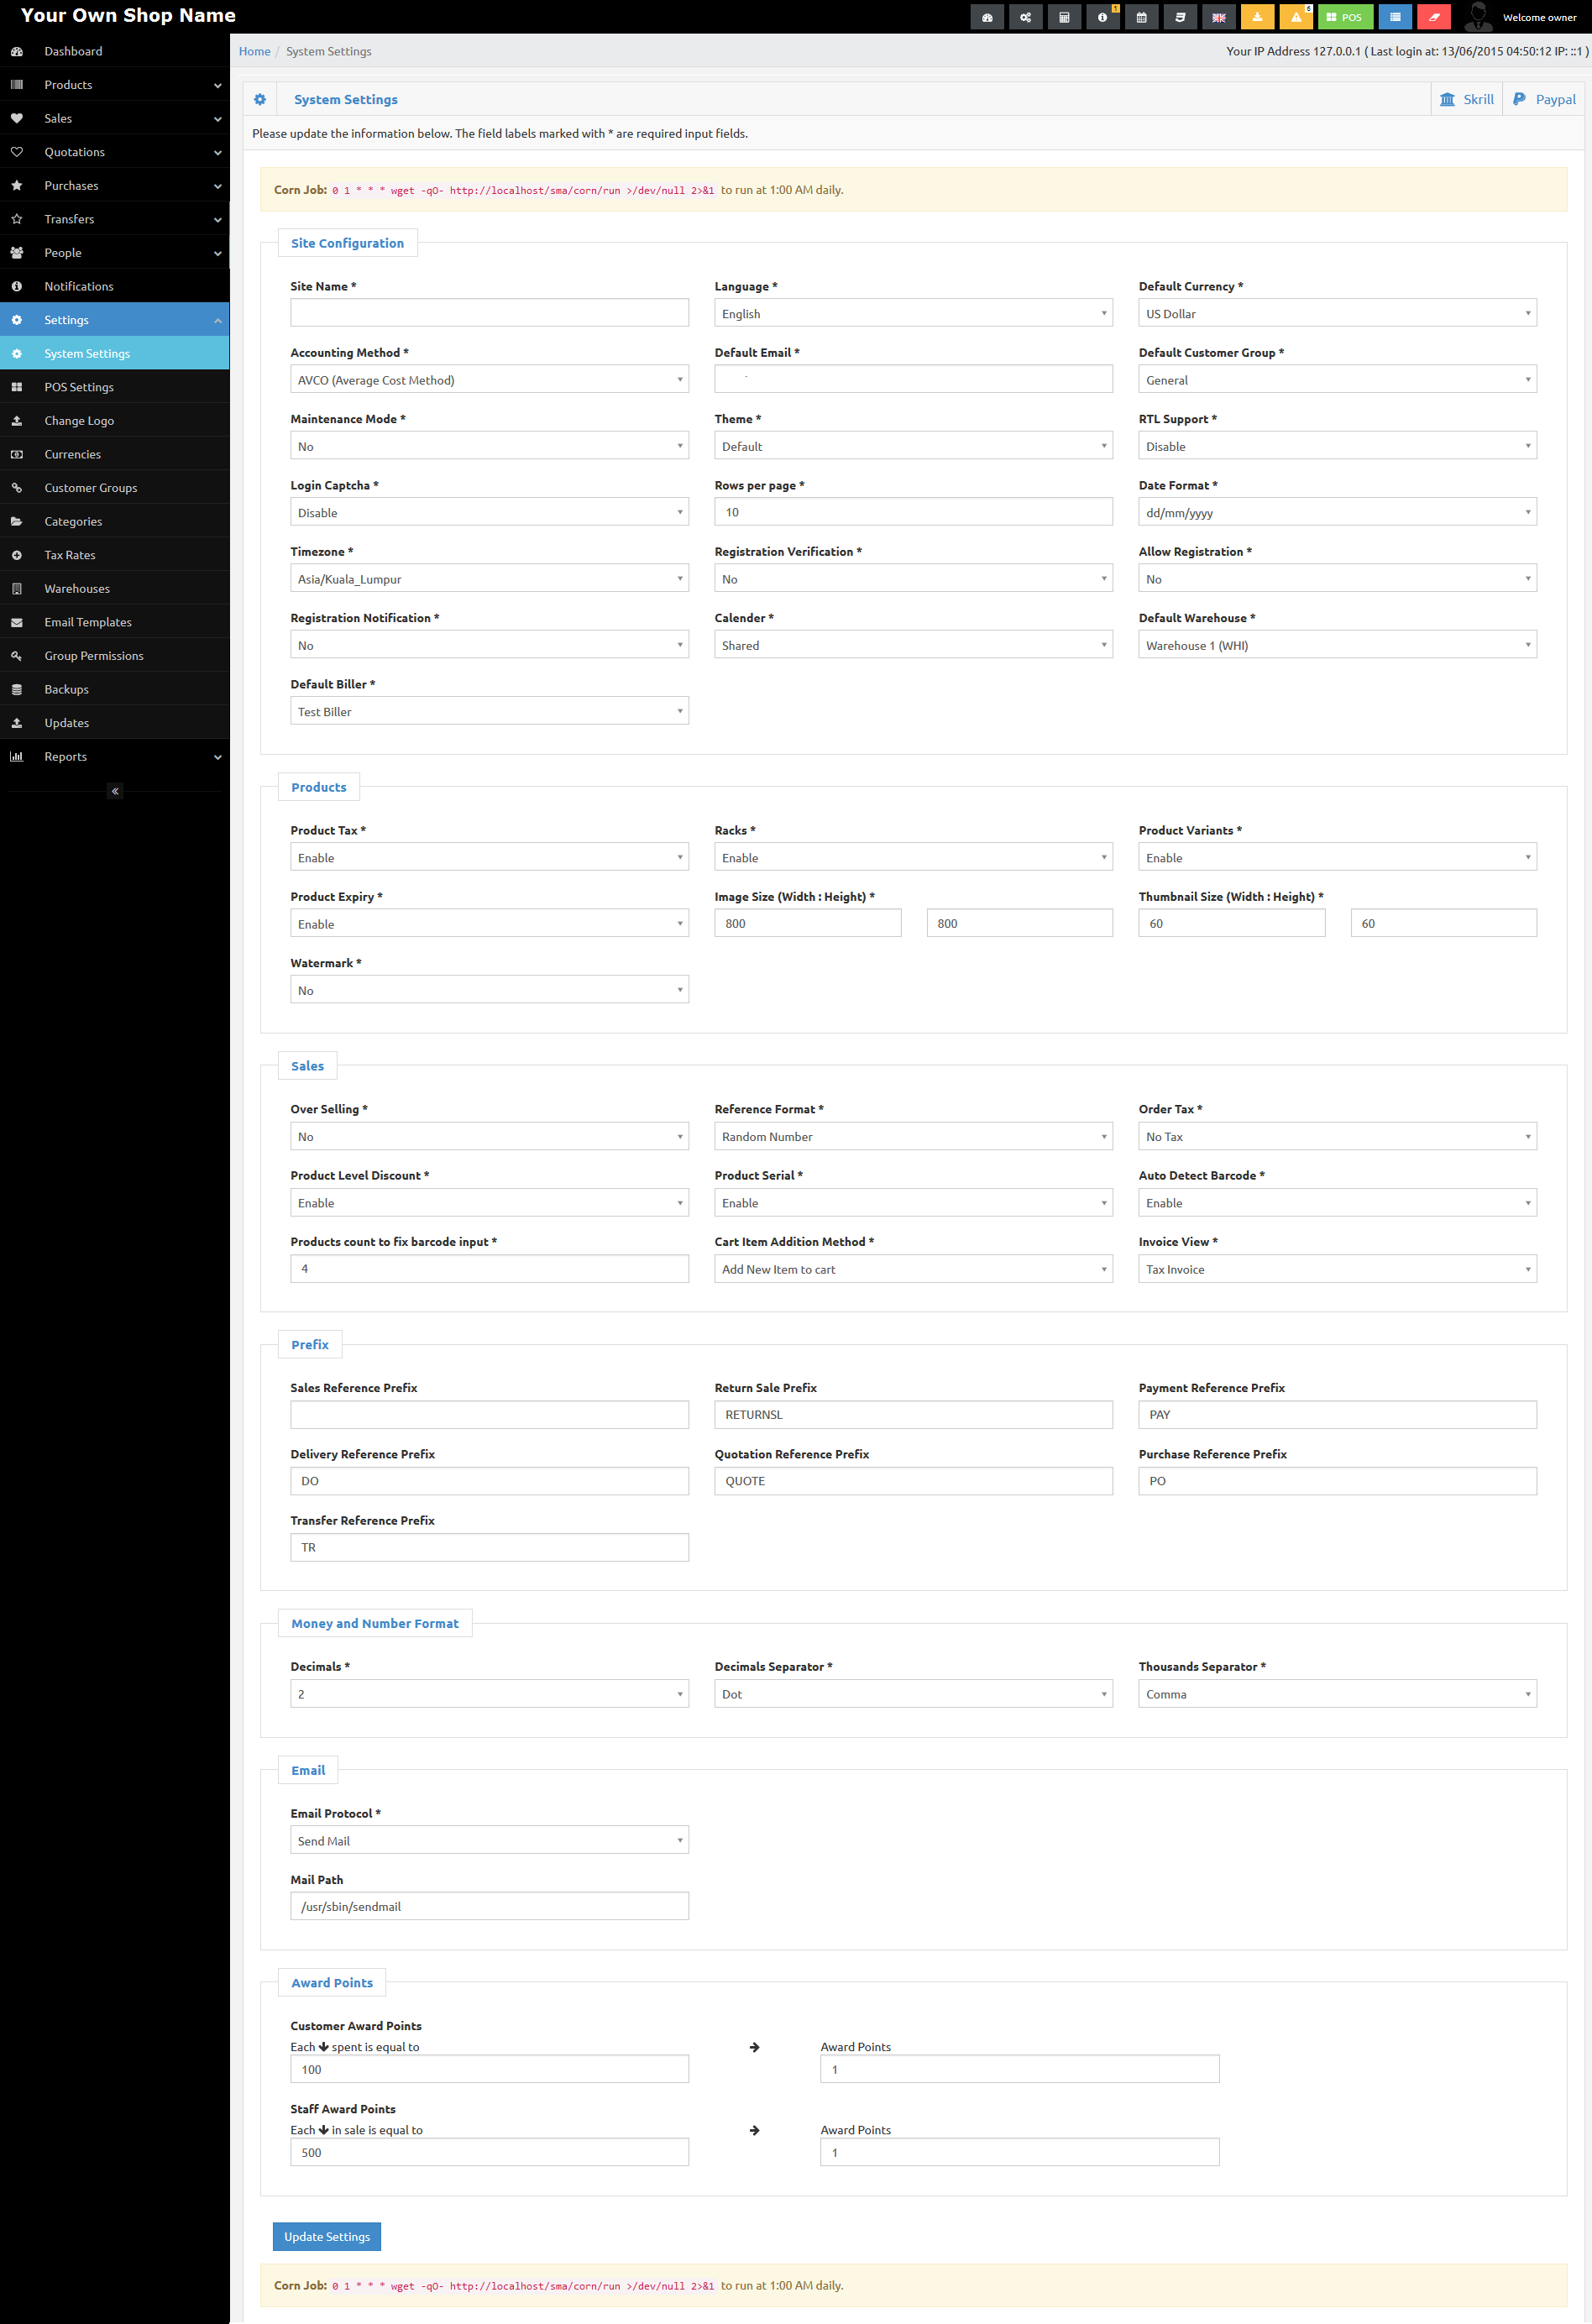The width and height of the screenshot is (1592, 2324).
Task: Open the Invoice View dropdown
Action: 1337,1269
